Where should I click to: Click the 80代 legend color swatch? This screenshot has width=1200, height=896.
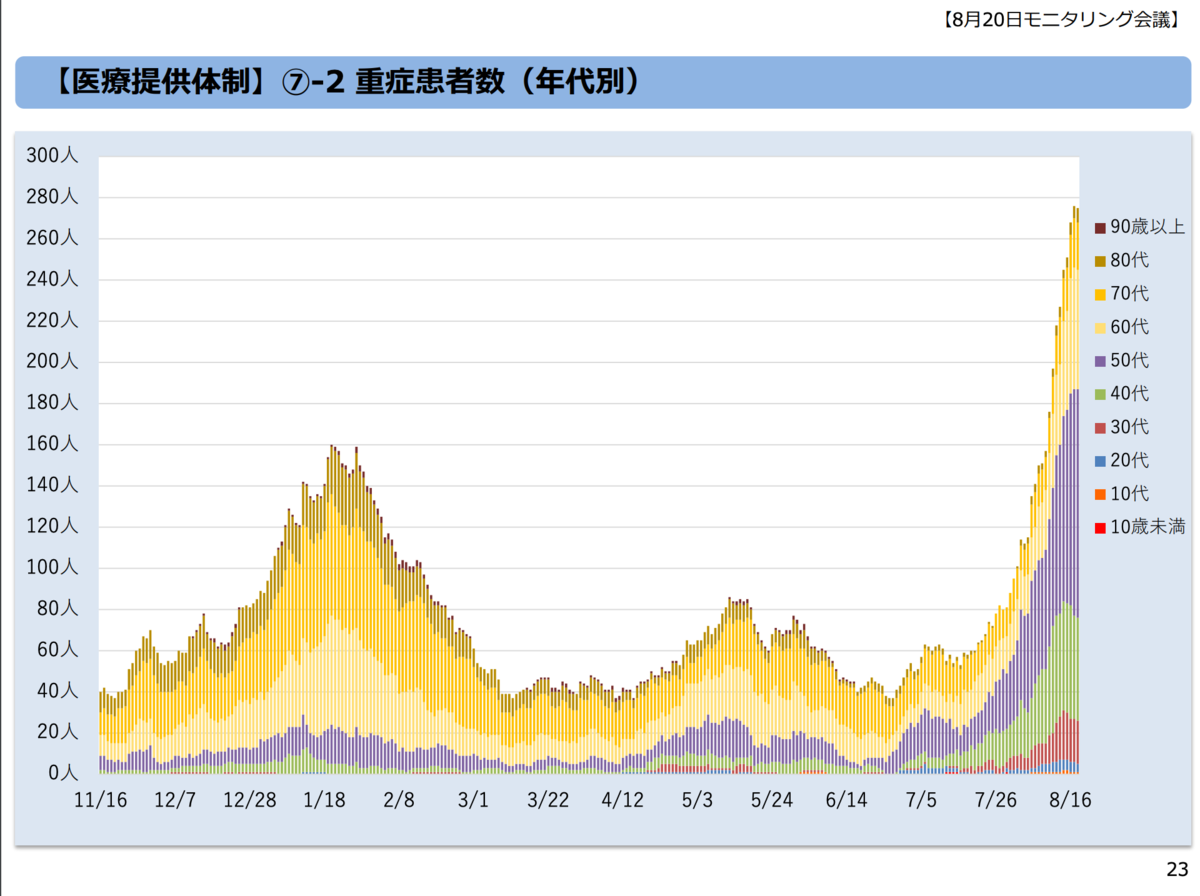pyautogui.click(x=1100, y=261)
